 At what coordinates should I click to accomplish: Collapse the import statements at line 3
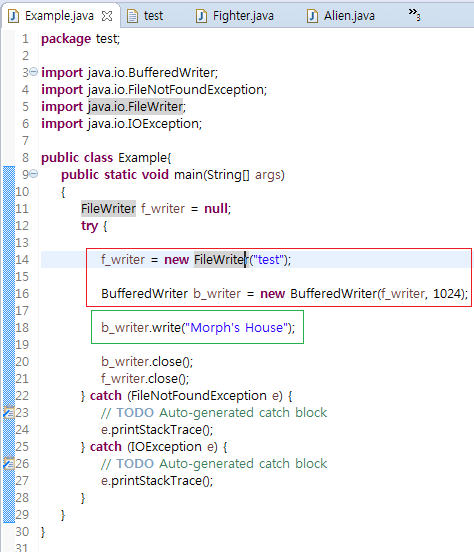pos(33,72)
